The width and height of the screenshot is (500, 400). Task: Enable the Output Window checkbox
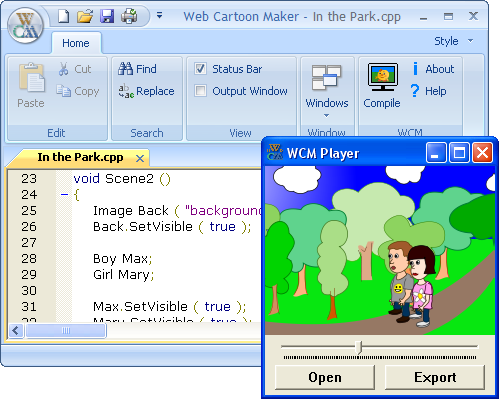pos(200,91)
